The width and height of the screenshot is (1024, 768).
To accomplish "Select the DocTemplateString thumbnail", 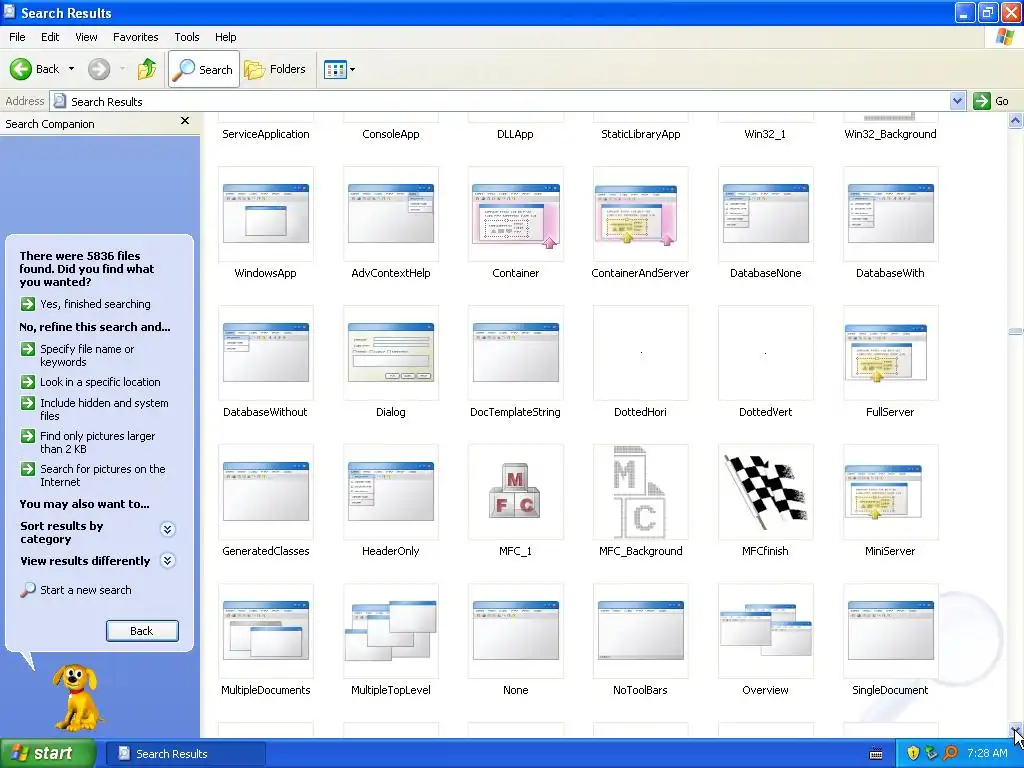I will [x=515, y=353].
